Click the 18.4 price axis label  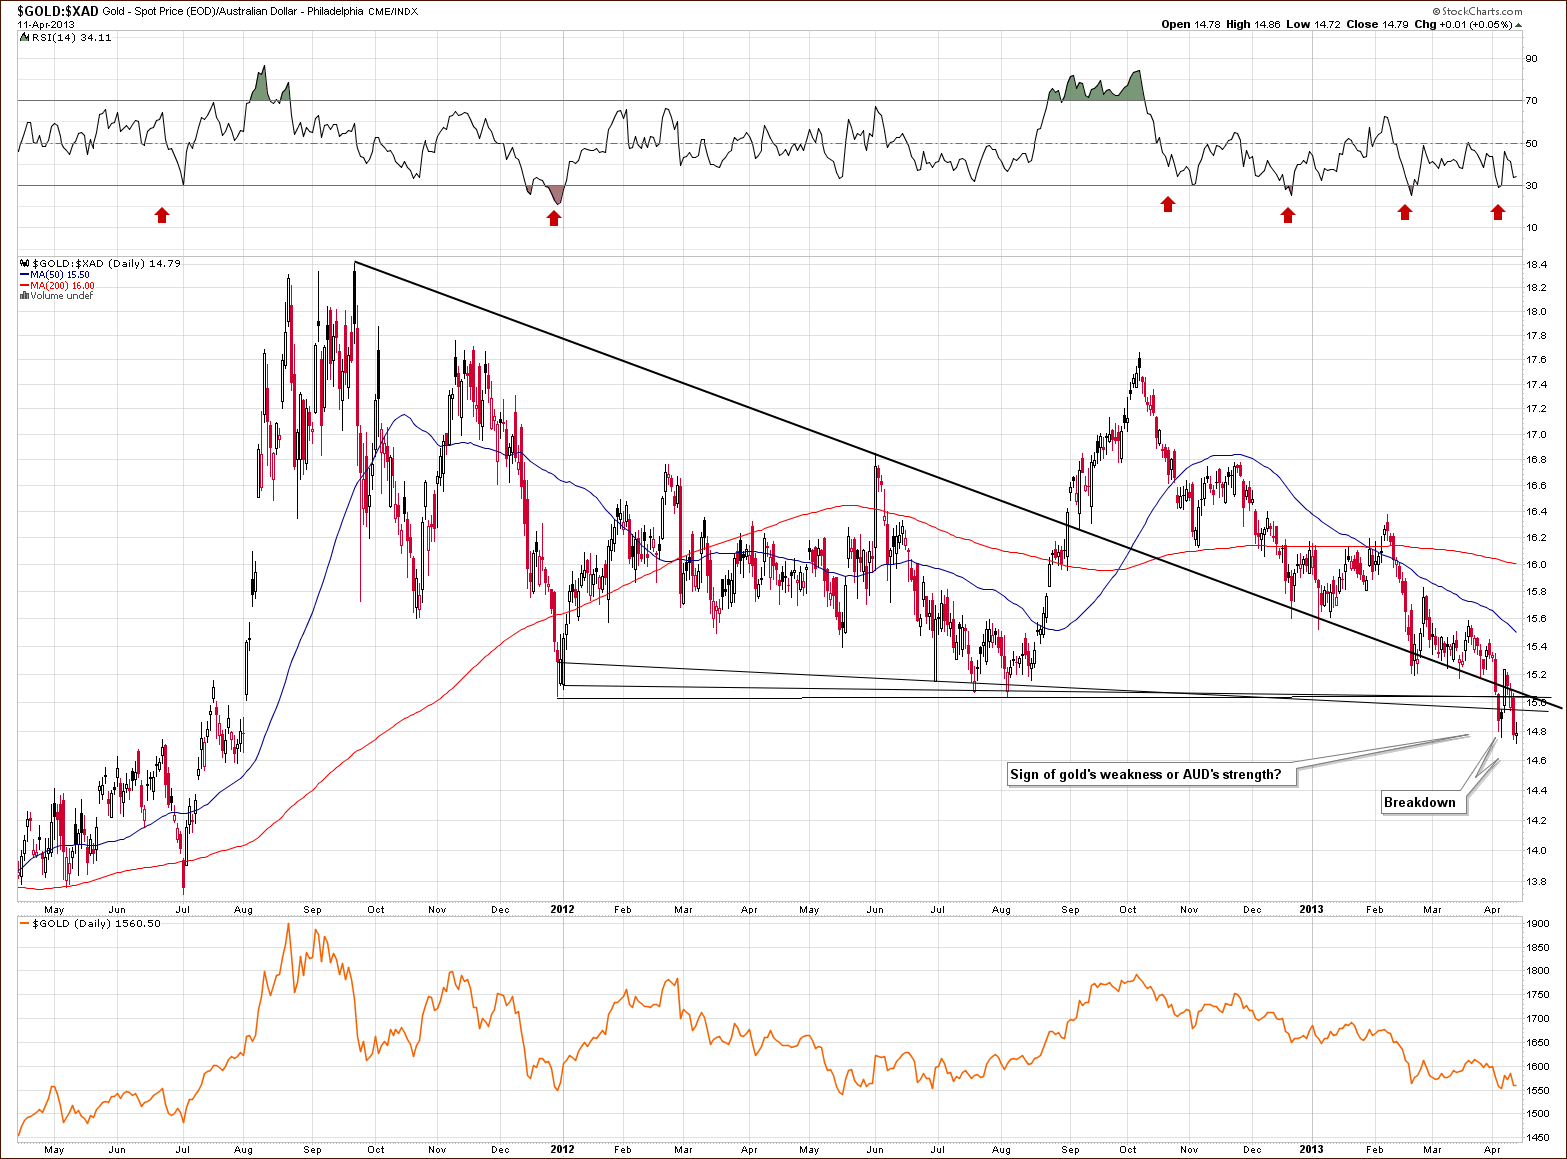tap(1536, 264)
